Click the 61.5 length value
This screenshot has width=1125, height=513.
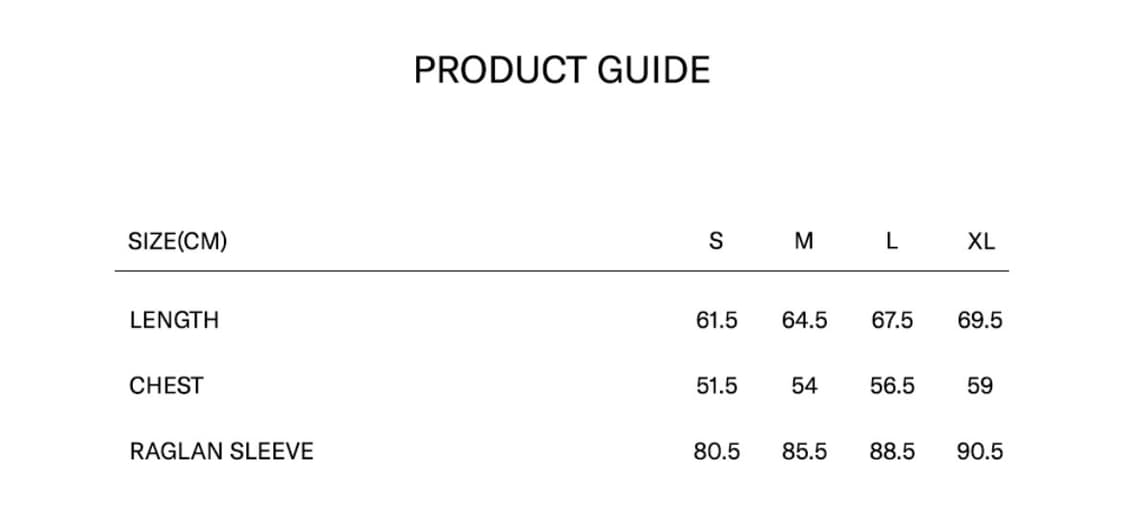(716, 320)
